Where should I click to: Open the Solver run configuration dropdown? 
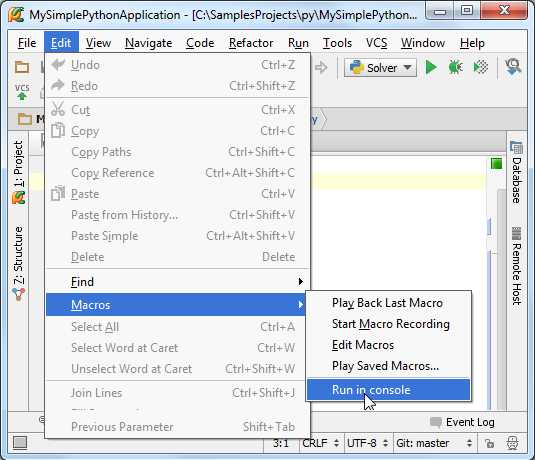[x=380, y=68]
